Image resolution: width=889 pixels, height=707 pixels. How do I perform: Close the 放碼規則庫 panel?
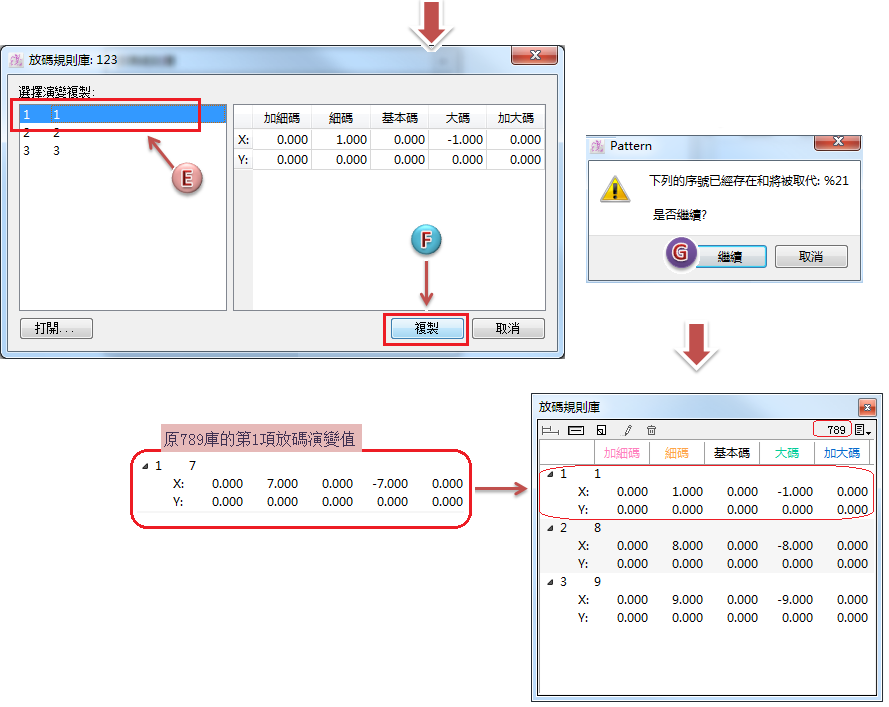[867, 407]
